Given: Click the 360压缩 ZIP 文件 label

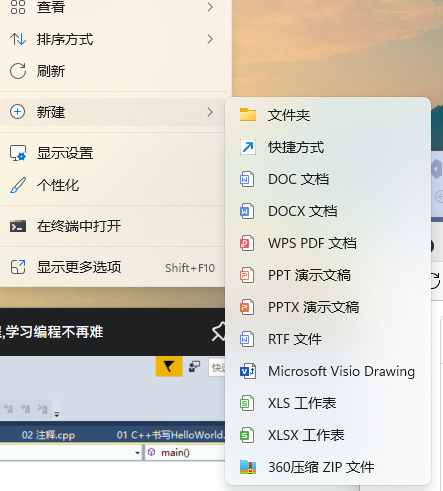Looking at the screenshot, I should [321, 467].
